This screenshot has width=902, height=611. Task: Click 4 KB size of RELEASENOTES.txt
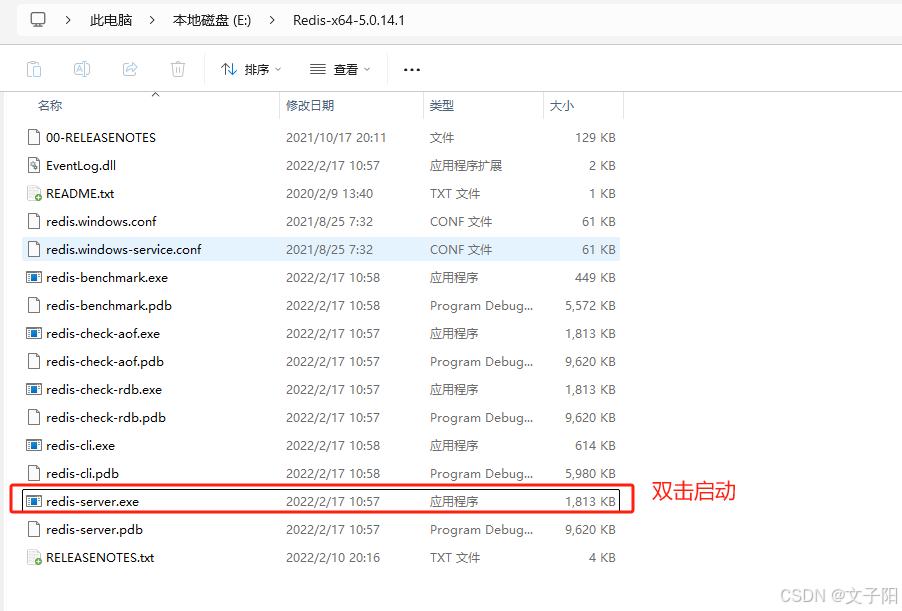click(602, 558)
